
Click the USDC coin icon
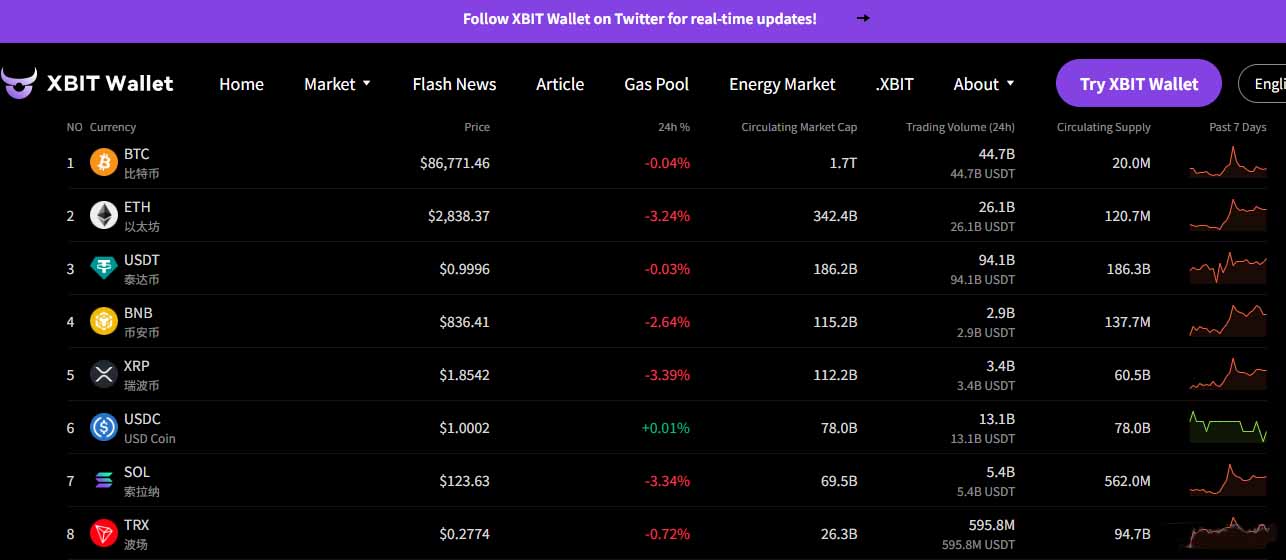coord(104,427)
